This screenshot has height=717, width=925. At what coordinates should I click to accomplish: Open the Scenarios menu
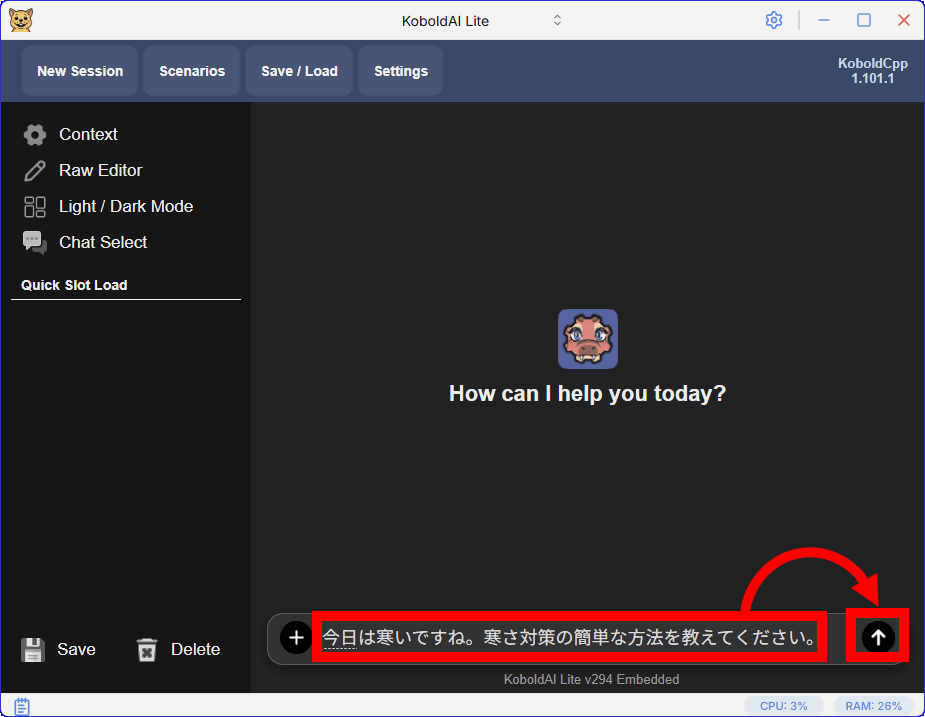point(192,71)
